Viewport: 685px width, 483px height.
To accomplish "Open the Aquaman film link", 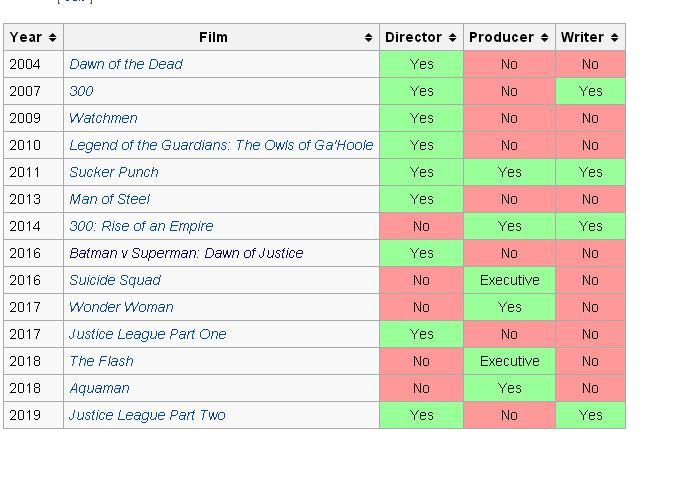I will [x=99, y=388].
